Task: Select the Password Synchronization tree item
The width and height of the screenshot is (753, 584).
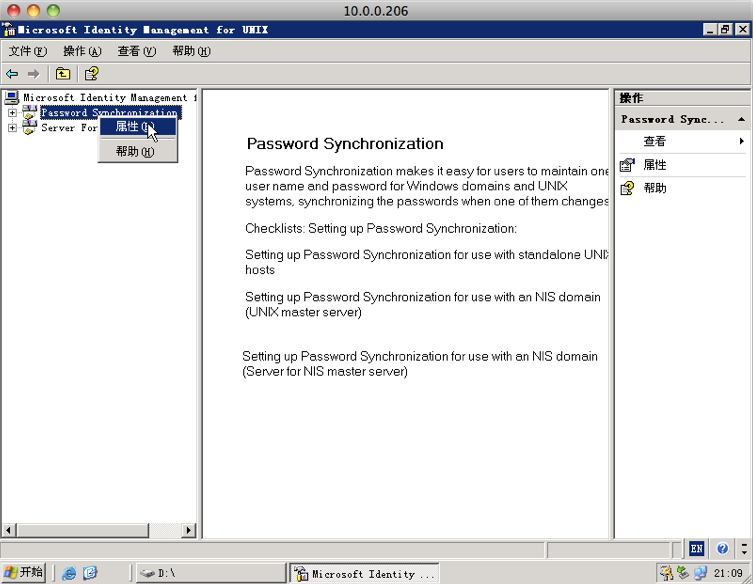Action: (x=110, y=113)
